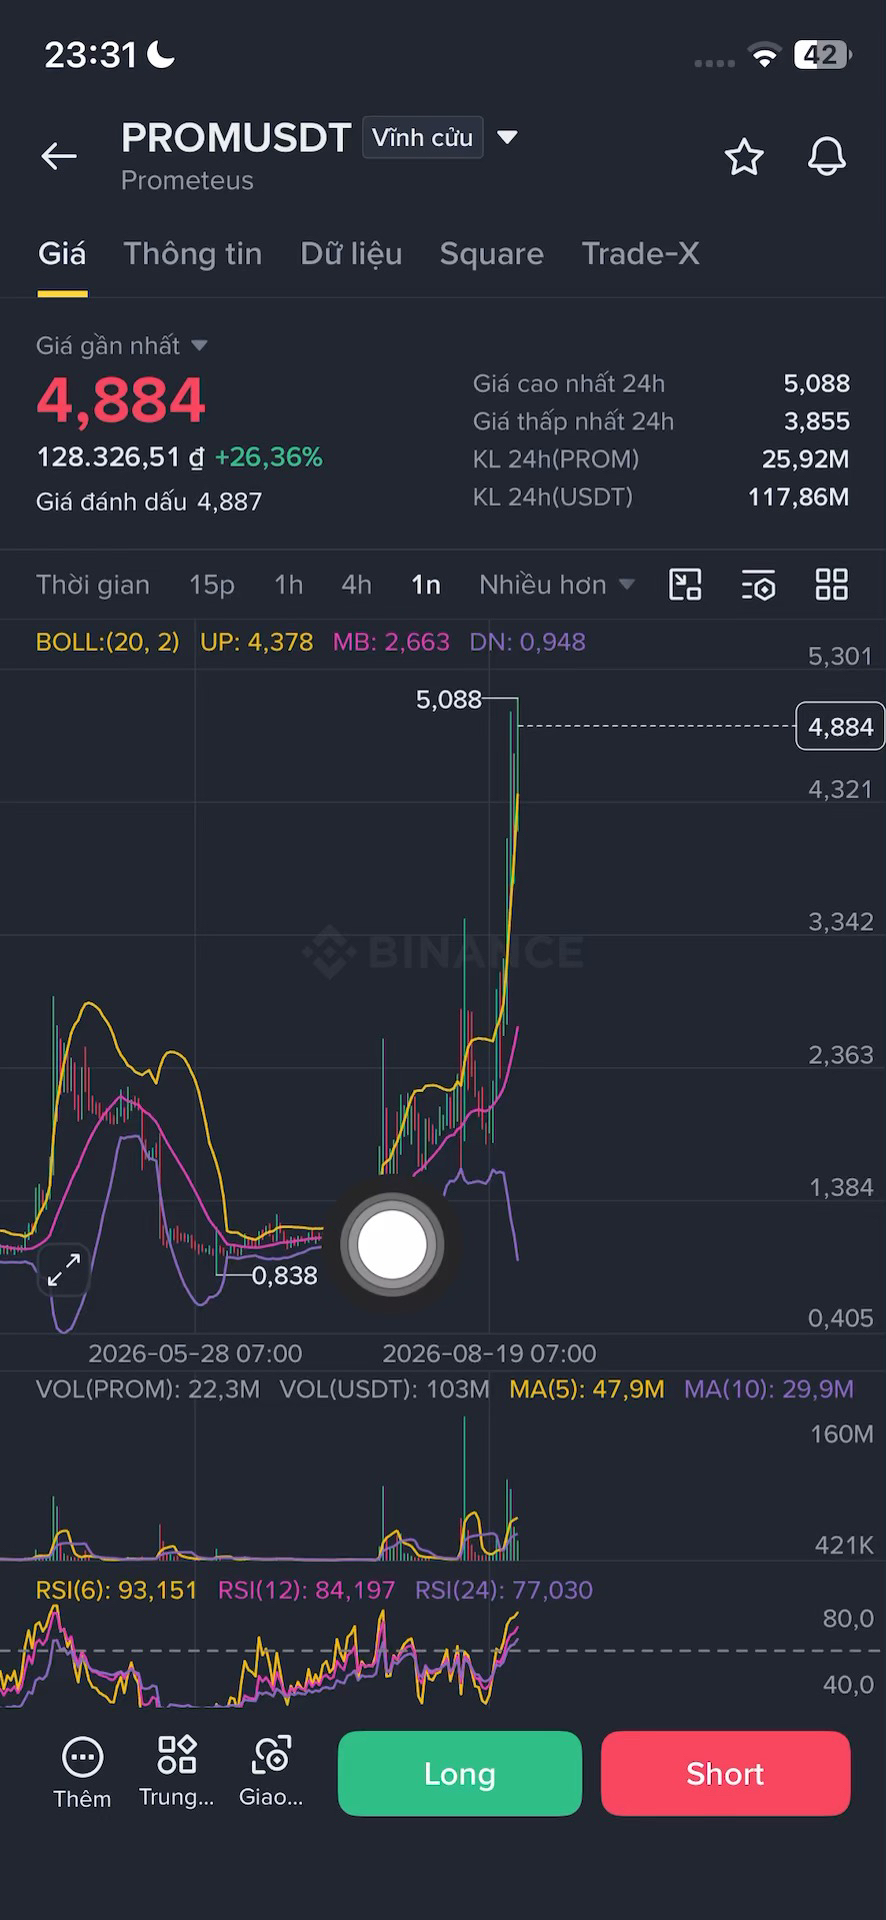Select the 15p timeframe
886x1920 pixels.
tap(212, 584)
